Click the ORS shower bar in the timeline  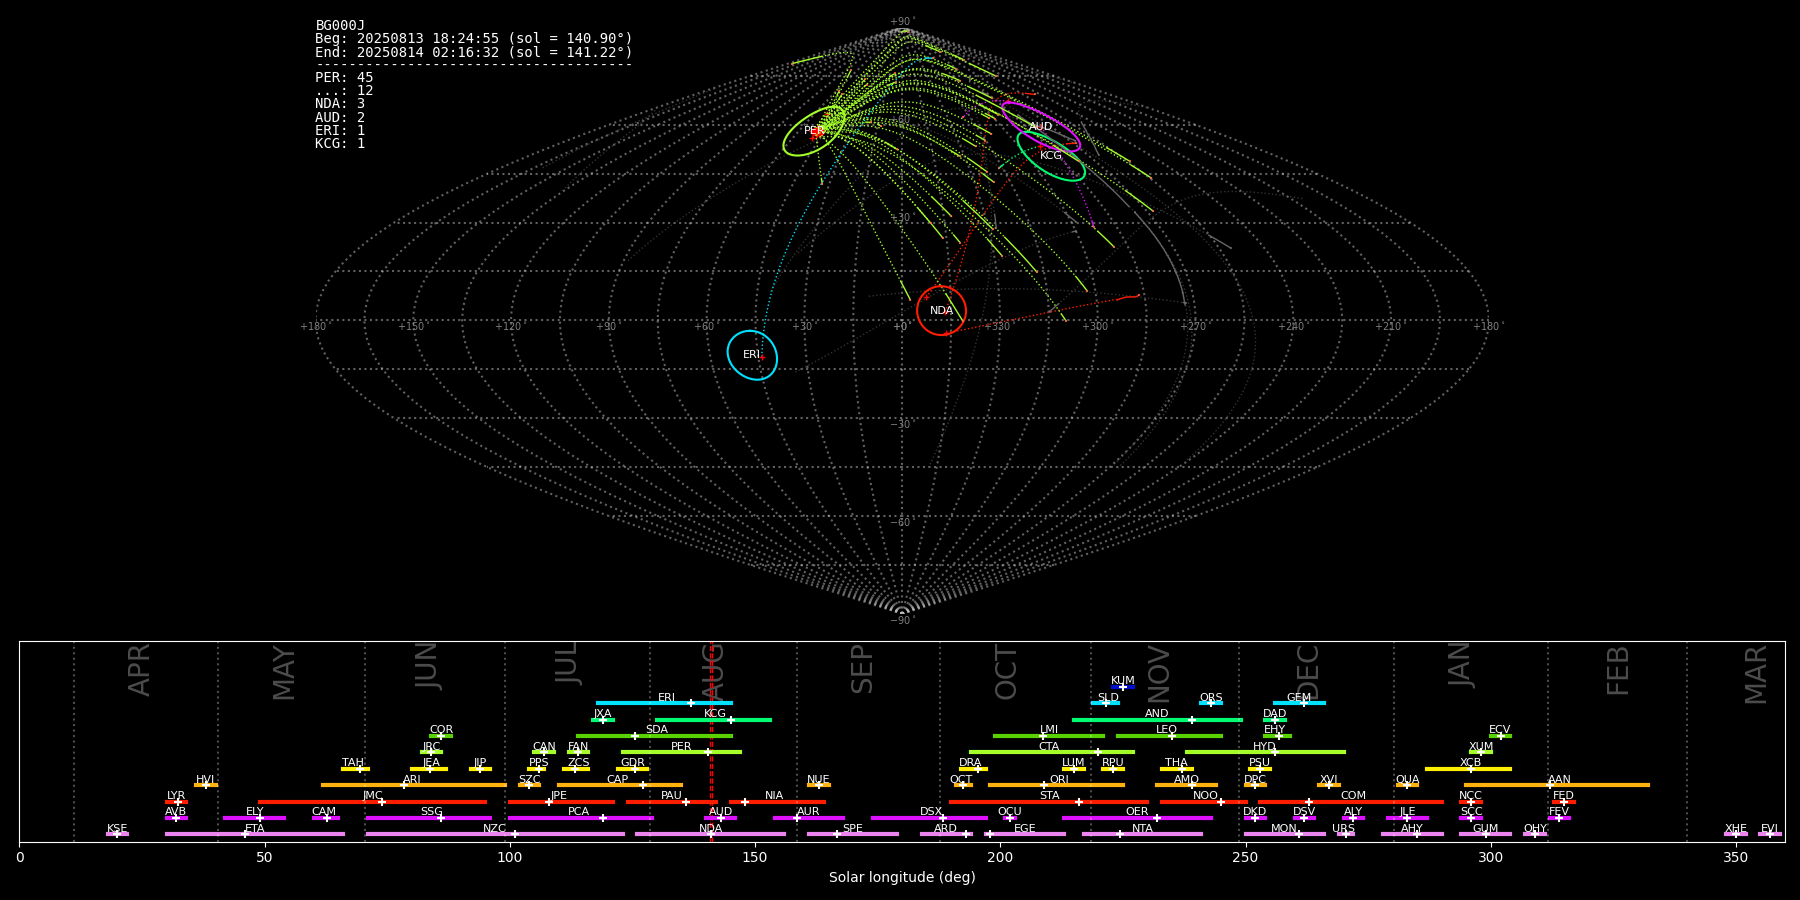coord(1211,703)
